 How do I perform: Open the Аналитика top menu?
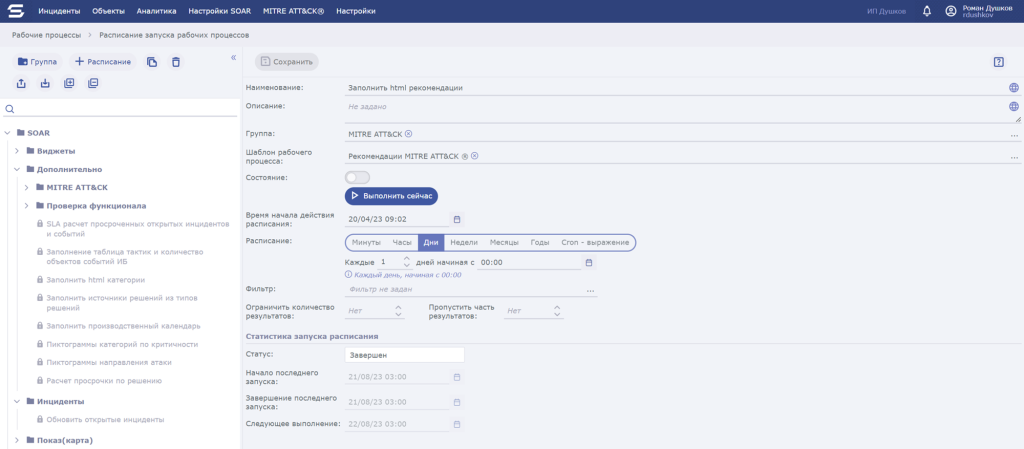pyautogui.click(x=156, y=11)
